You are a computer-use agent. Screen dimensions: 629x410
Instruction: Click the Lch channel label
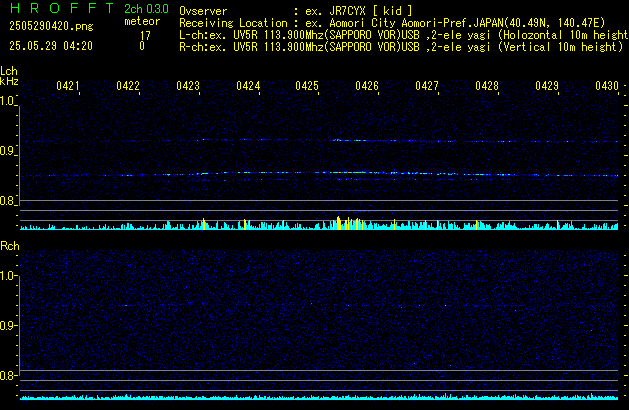coord(9,71)
